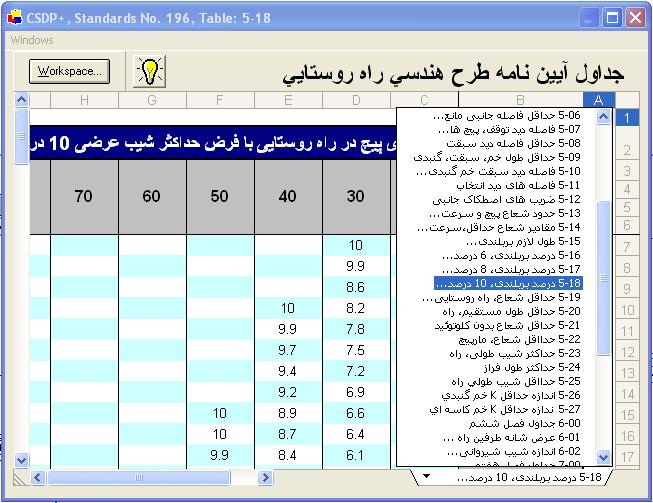Click the light bulb hint icon

[x=150, y=71]
